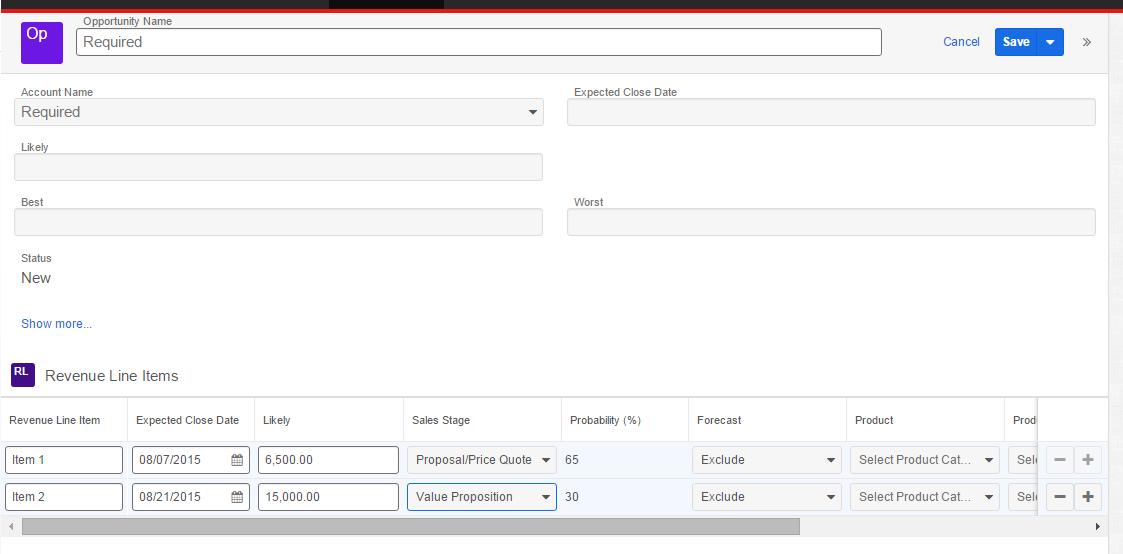Open calendar picker for Item 2 close date
The height and width of the screenshot is (554, 1123).
tap(237, 497)
